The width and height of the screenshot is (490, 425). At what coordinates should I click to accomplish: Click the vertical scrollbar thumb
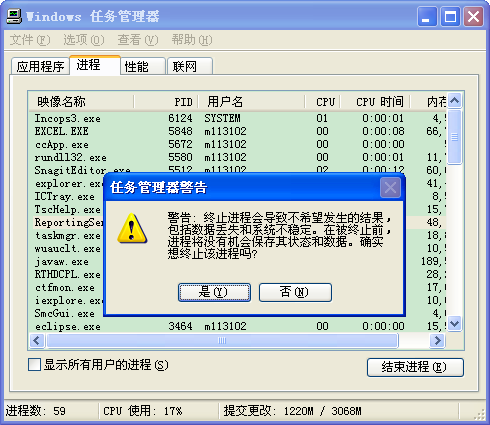[x=455, y=137]
